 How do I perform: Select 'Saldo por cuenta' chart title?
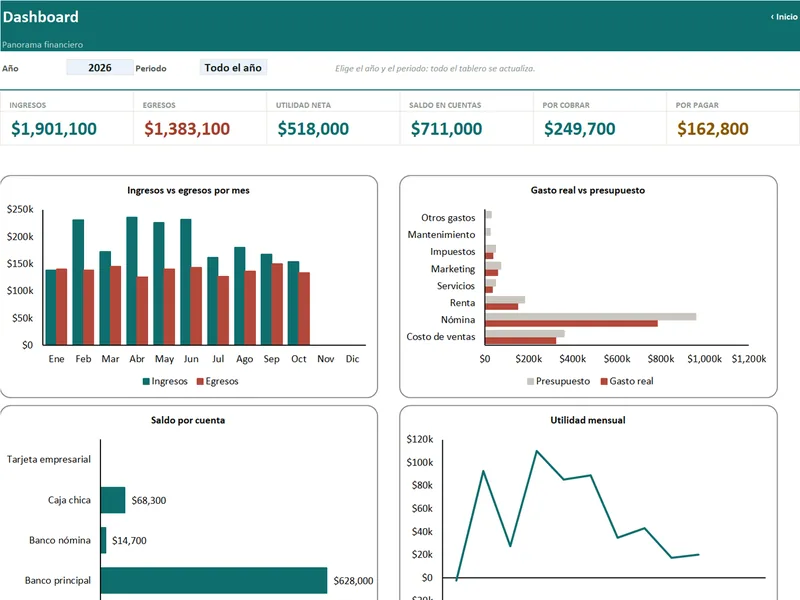point(188,420)
